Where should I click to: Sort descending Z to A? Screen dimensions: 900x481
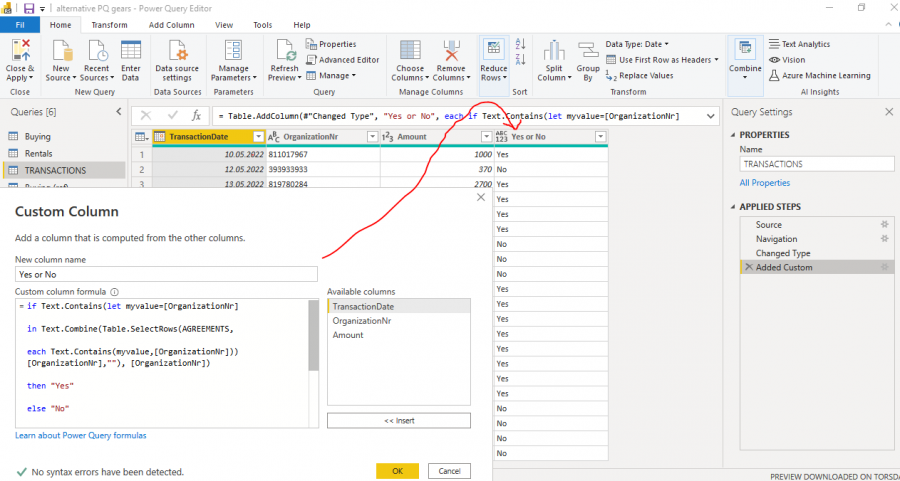coord(521,59)
